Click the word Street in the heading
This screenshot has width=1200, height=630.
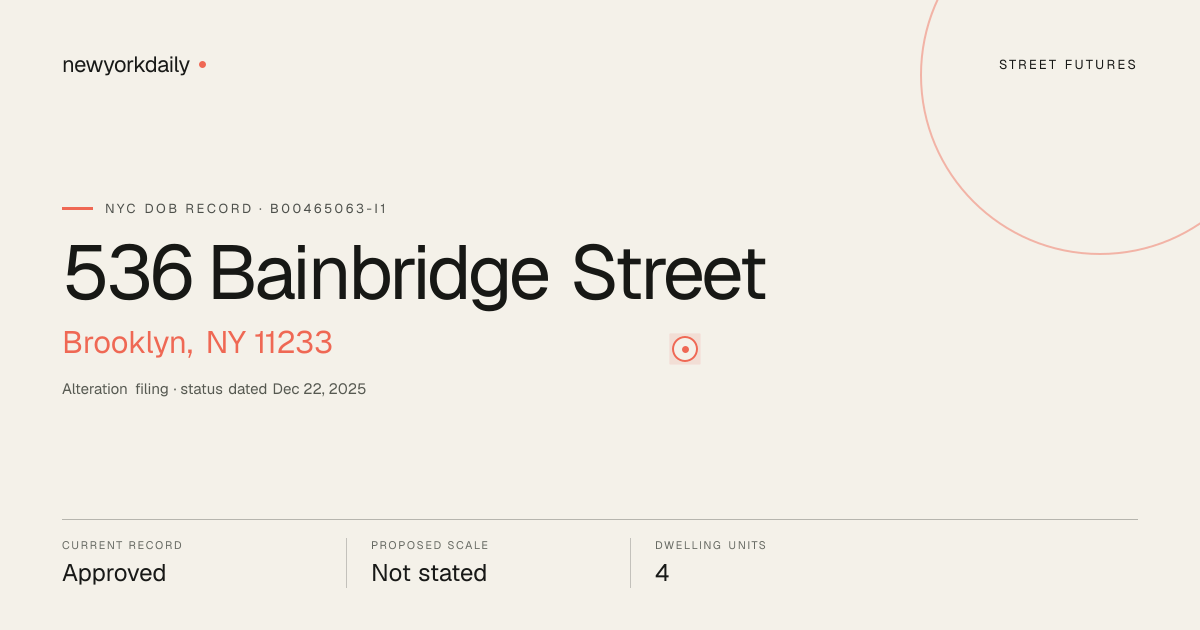[669, 272]
